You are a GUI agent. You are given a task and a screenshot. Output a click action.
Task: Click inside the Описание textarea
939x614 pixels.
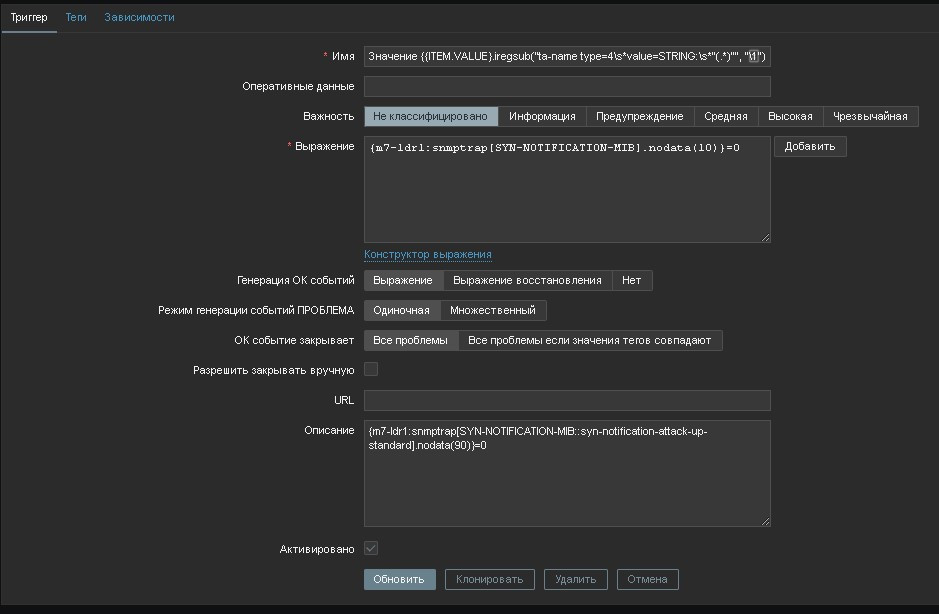click(x=567, y=473)
